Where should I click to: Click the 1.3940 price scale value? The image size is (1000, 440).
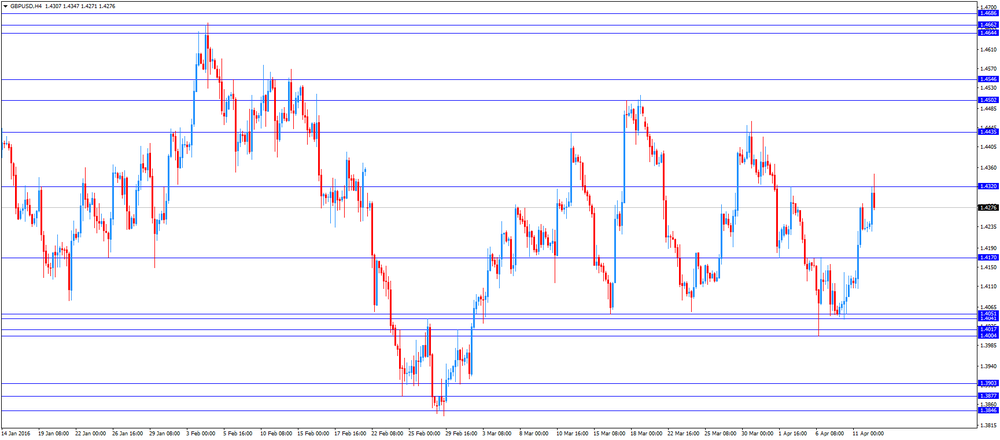(x=988, y=366)
